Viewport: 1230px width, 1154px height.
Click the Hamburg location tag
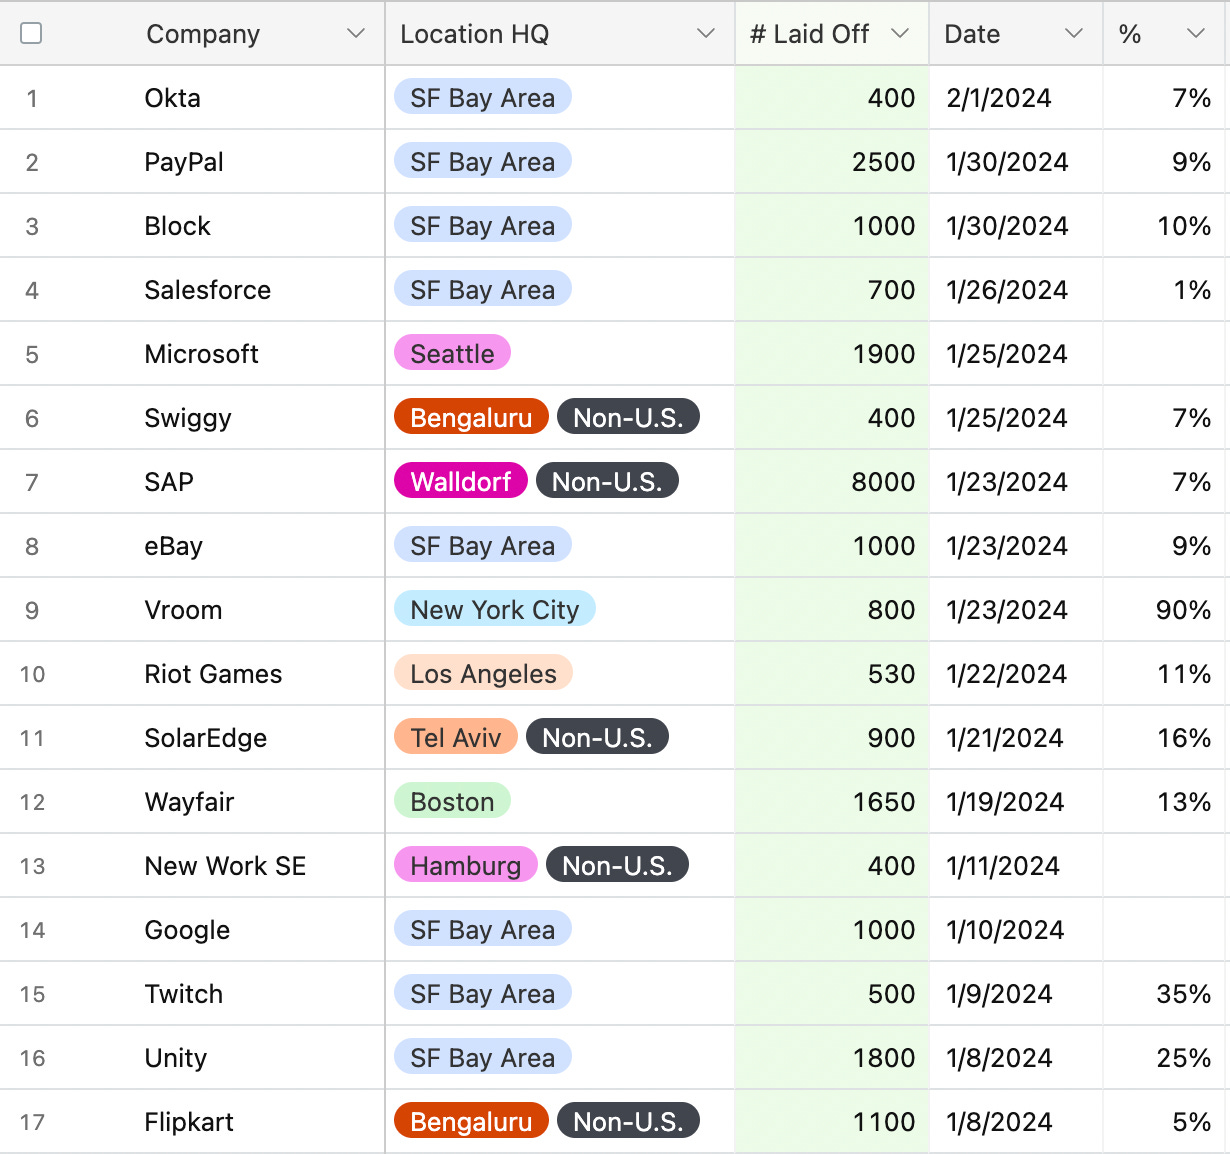point(466,865)
